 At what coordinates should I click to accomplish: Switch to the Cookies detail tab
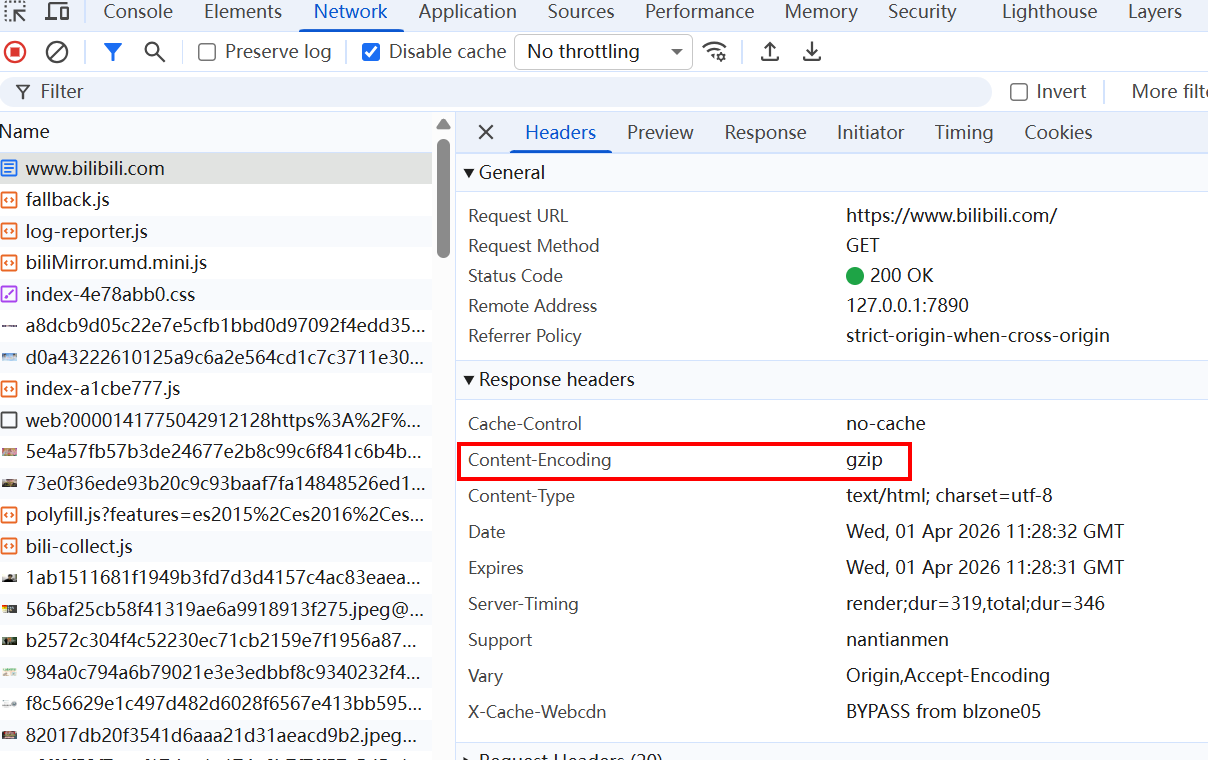[x=1058, y=132]
